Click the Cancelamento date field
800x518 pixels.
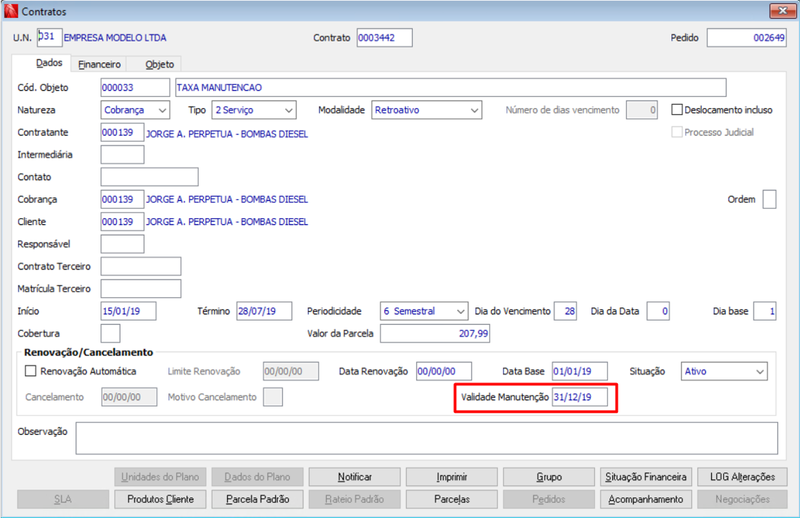[x=129, y=397]
